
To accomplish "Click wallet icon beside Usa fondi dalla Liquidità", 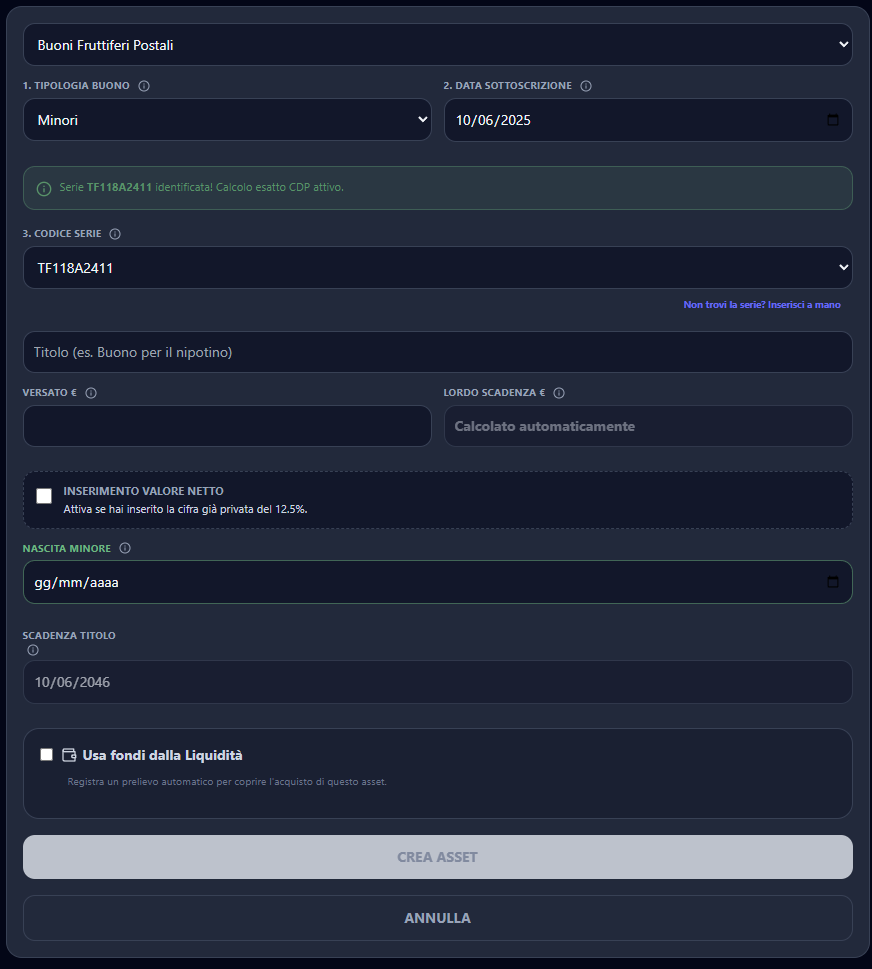I will pos(69,755).
